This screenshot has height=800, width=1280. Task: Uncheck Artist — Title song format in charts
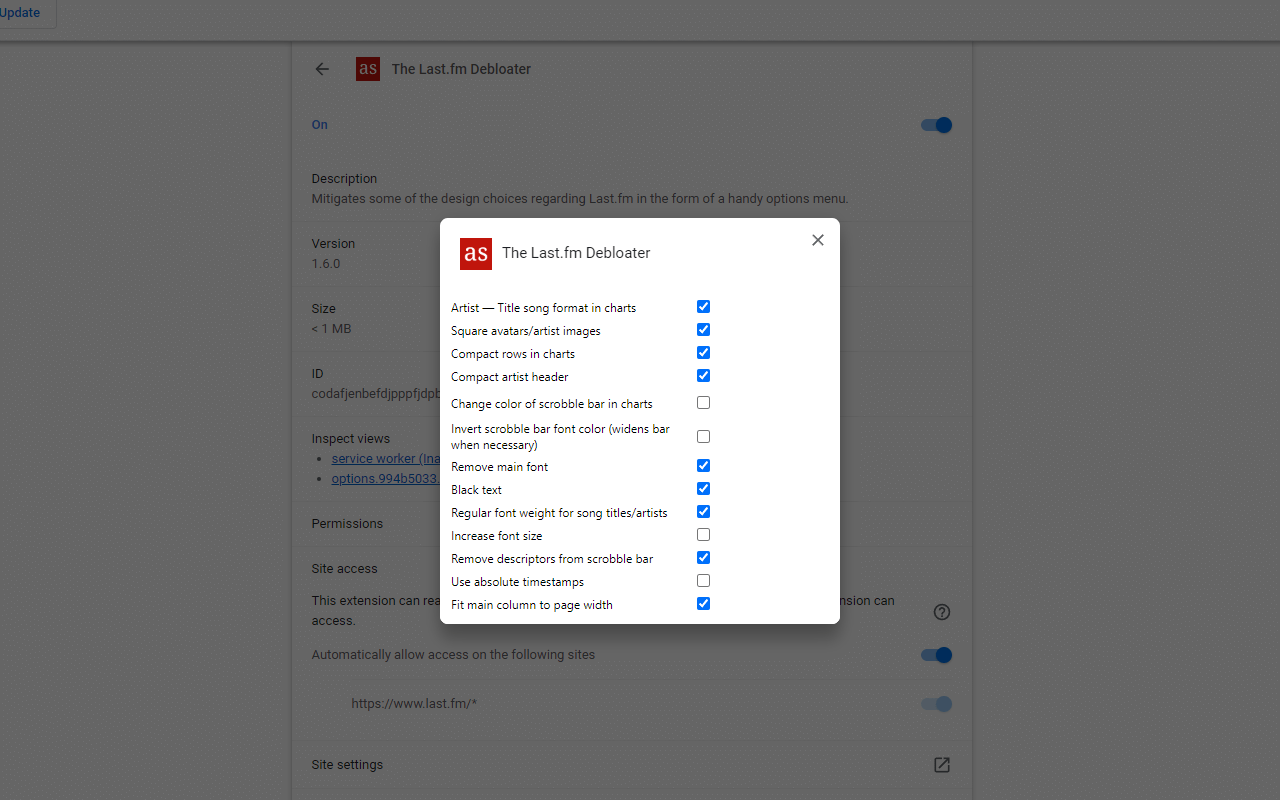coord(704,307)
